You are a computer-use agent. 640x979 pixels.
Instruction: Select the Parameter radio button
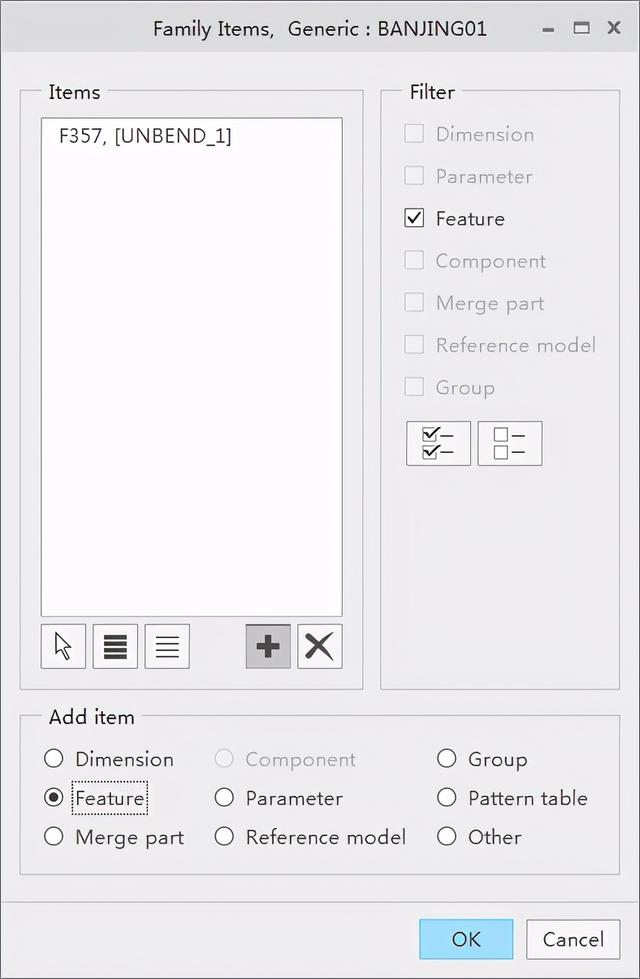coord(224,797)
